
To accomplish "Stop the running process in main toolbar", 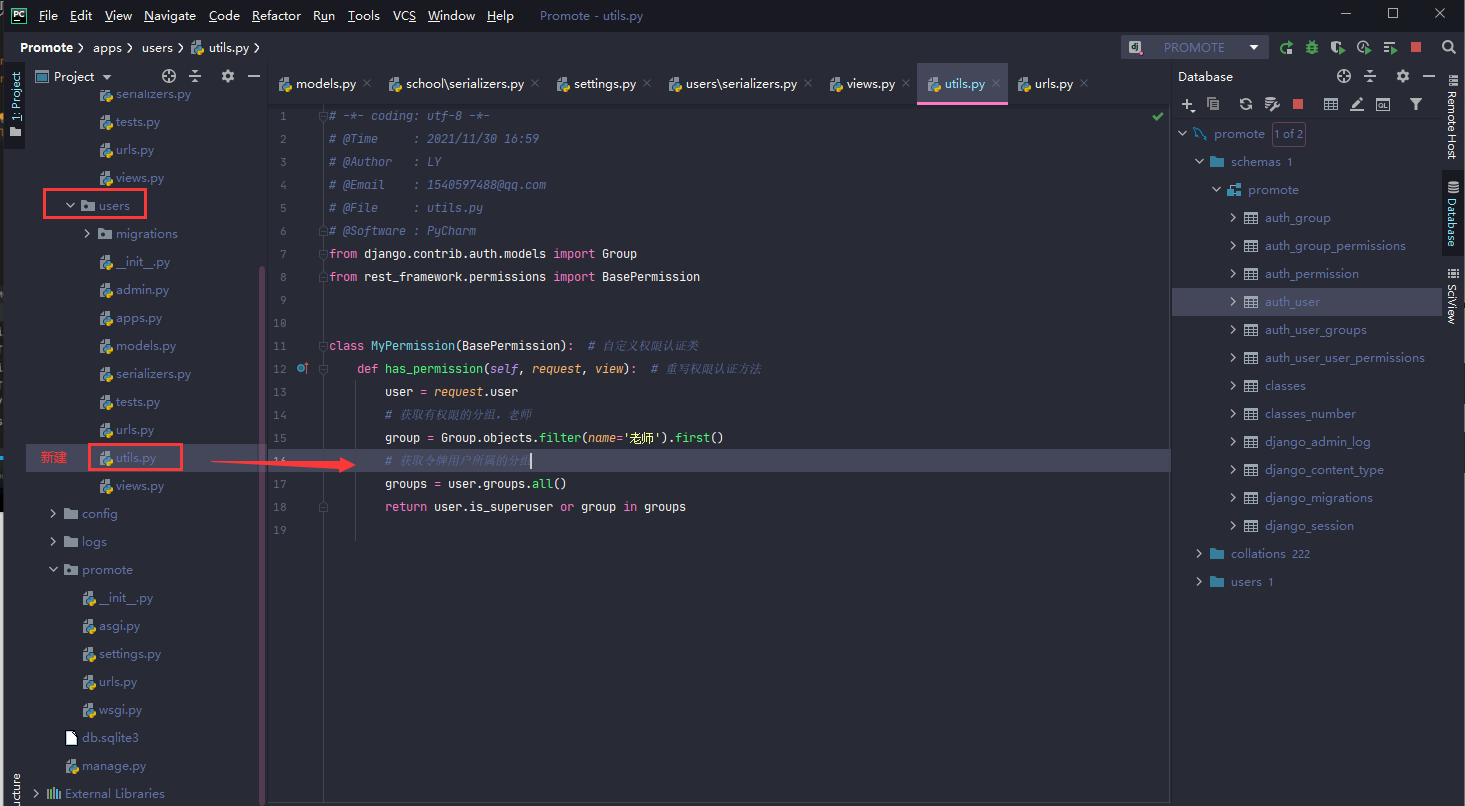I will click(1416, 47).
